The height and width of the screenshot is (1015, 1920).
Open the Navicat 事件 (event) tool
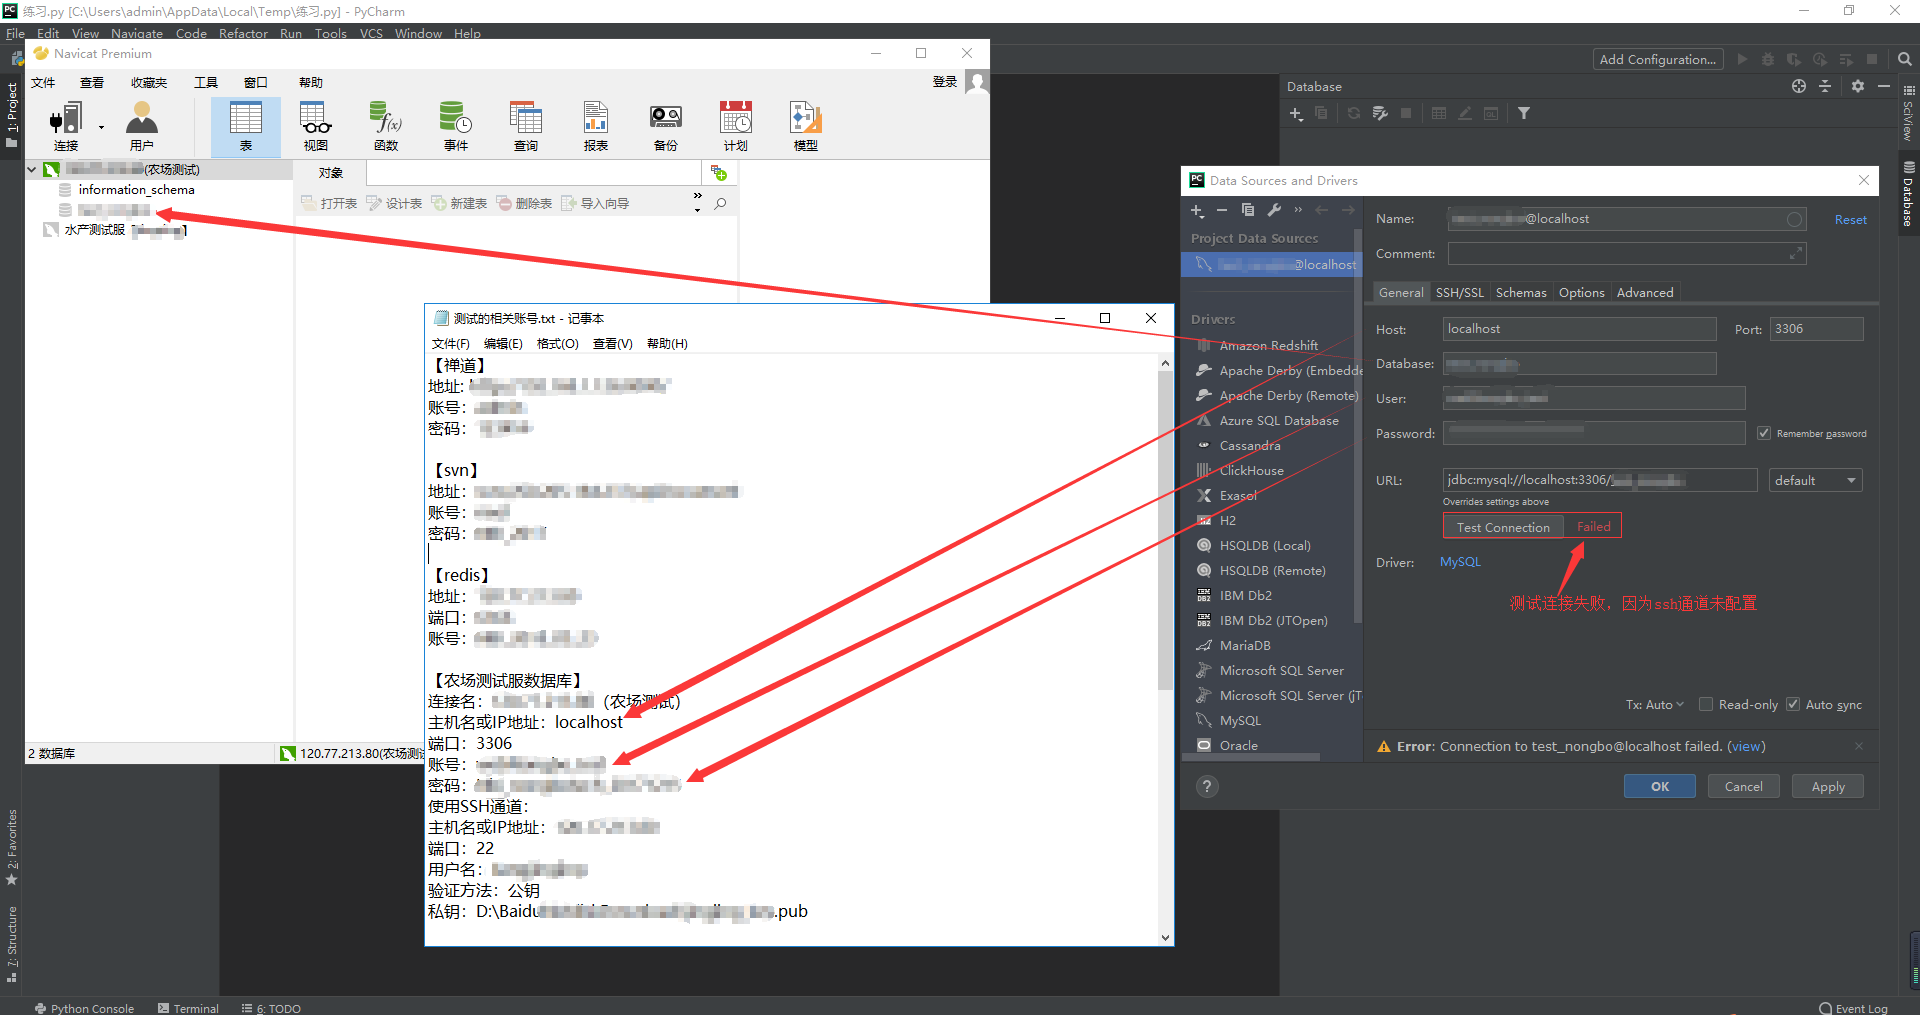456,126
